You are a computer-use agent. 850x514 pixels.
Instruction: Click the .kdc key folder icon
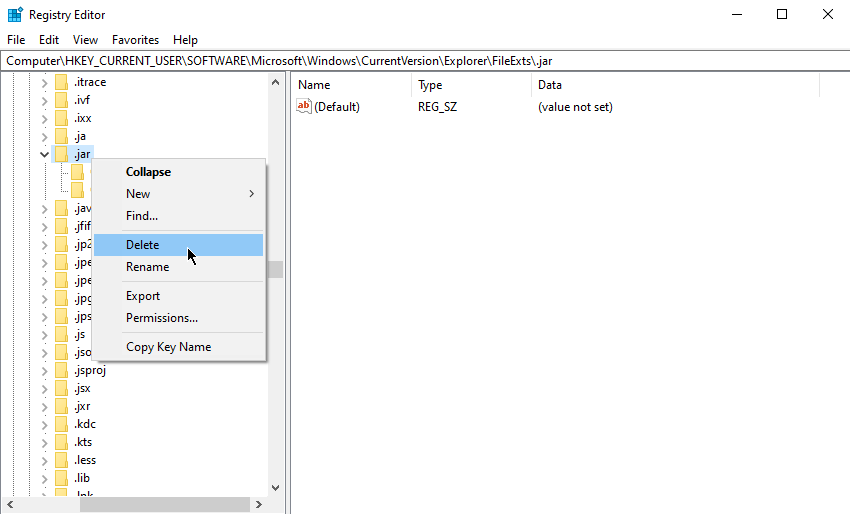coord(61,424)
